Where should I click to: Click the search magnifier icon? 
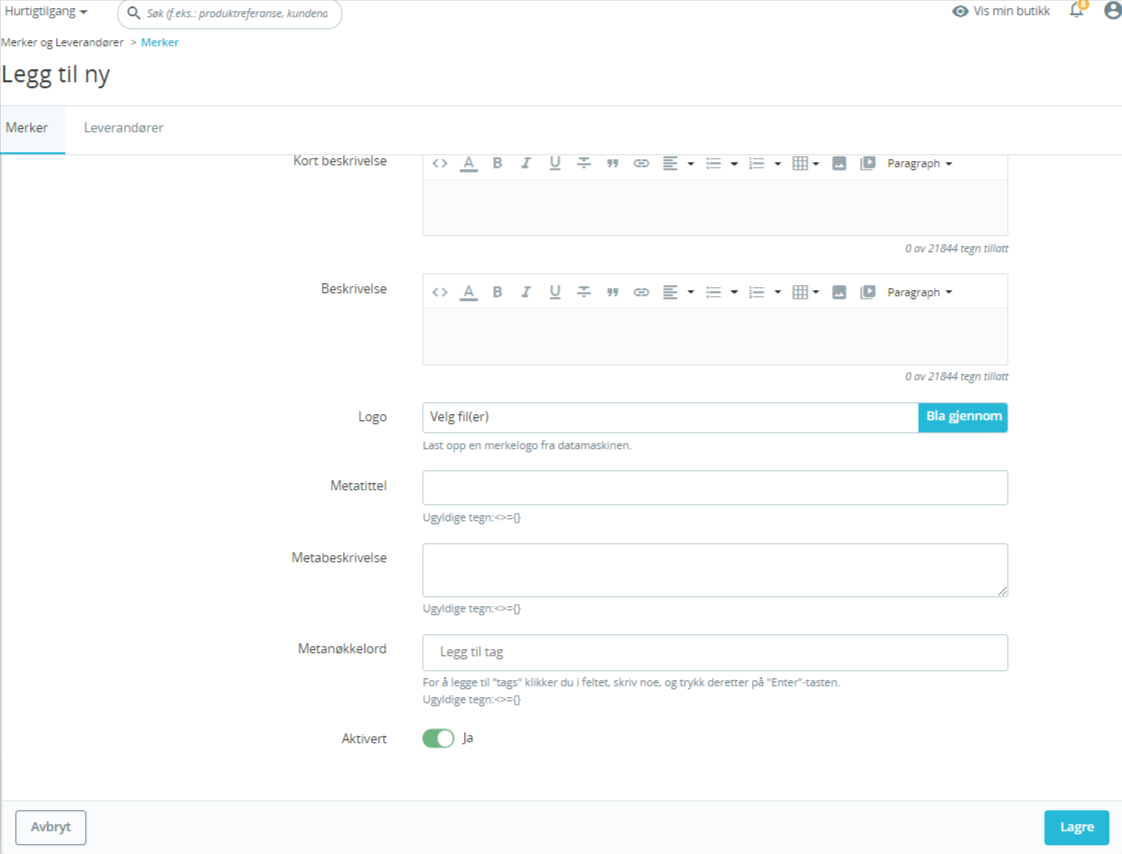[x=134, y=13]
